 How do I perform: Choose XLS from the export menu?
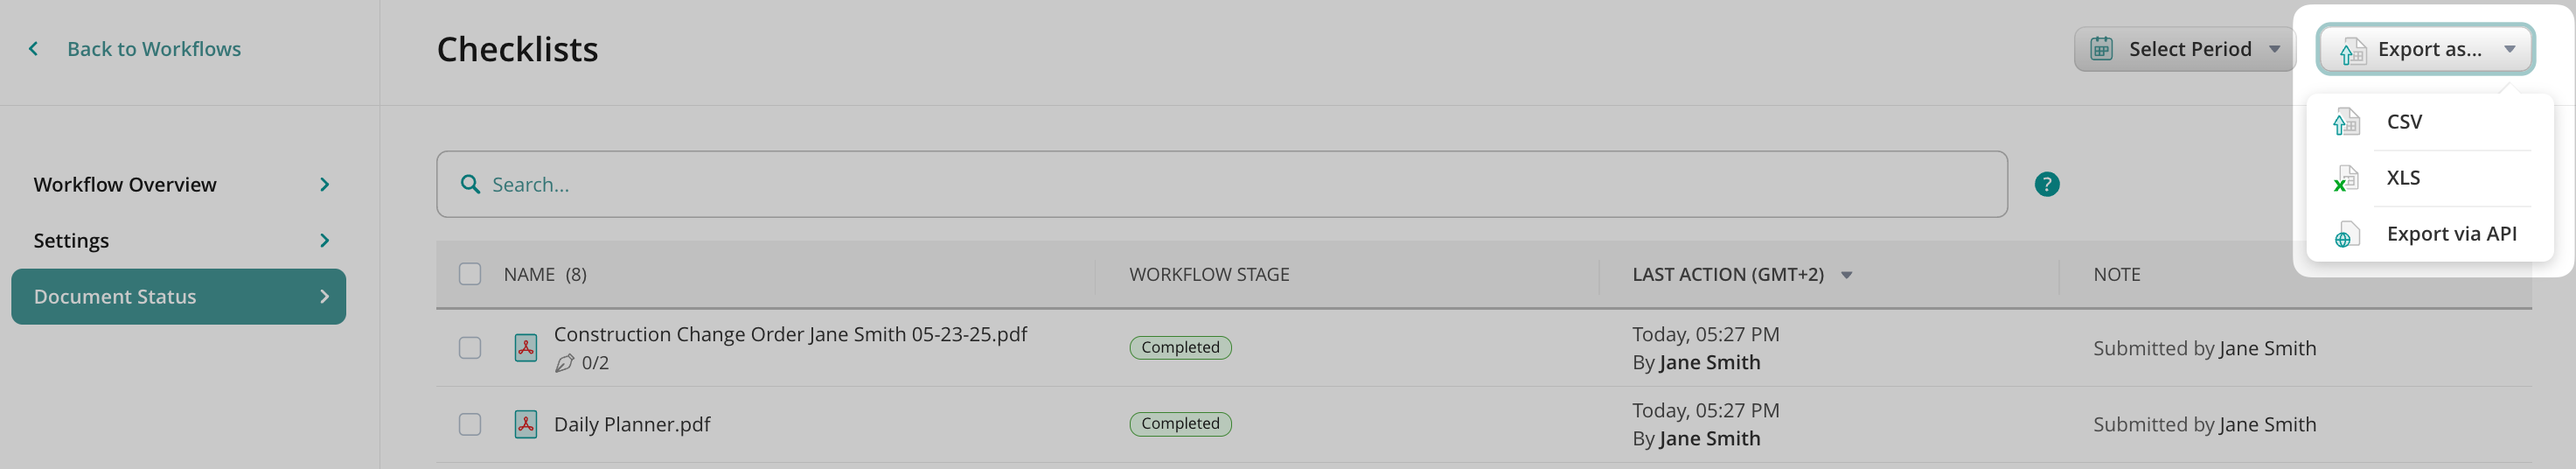(x=2403, y=178)
